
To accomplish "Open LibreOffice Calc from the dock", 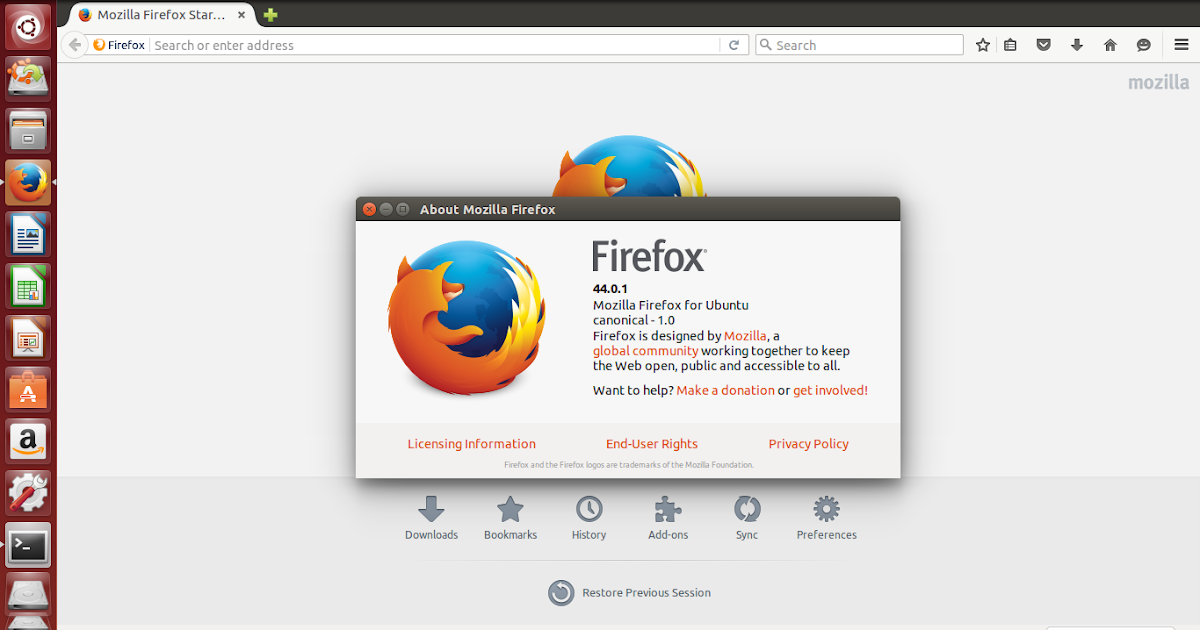I will click(x=28, y=287).
